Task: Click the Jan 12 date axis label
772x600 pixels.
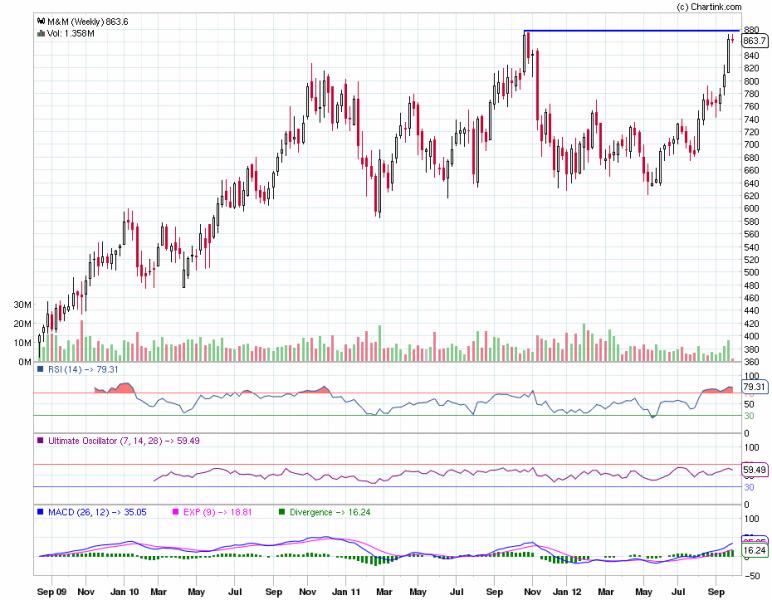Action: tap(567, 591)
